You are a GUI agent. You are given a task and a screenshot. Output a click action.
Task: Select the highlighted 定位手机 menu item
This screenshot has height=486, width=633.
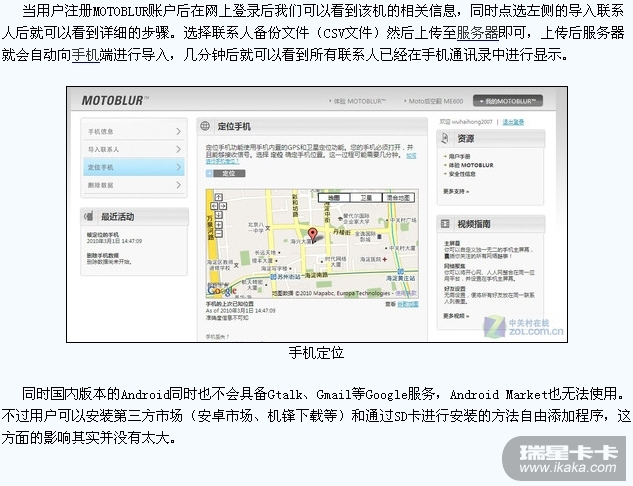click(x=134, y=167)
